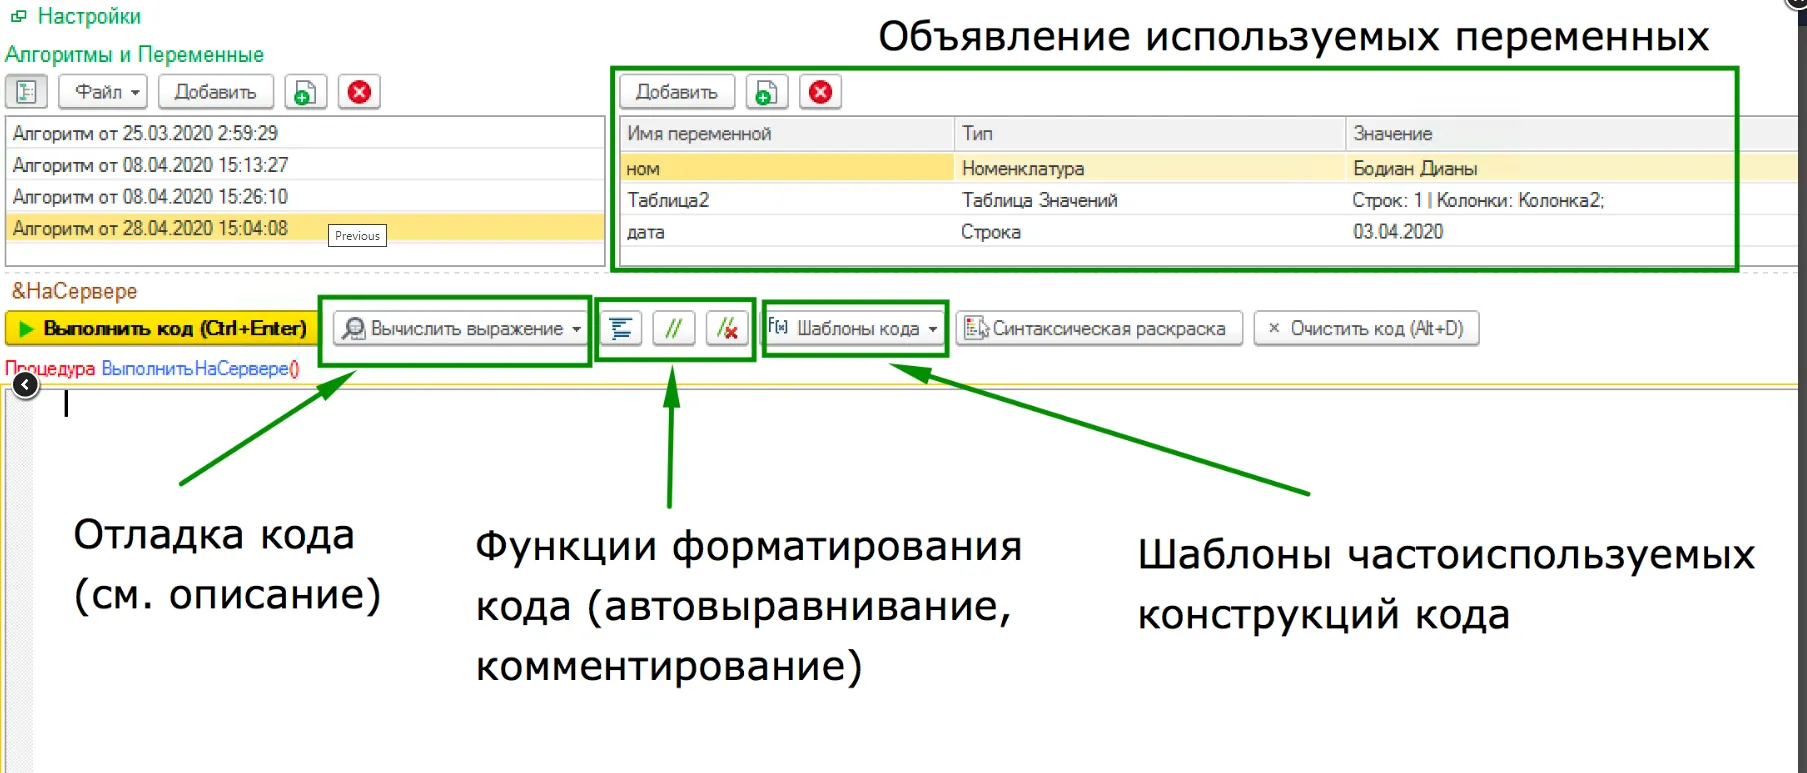Expand the Вычислить выражение dropdown
Screen dimensions: 1807x773
click(576, 329)
